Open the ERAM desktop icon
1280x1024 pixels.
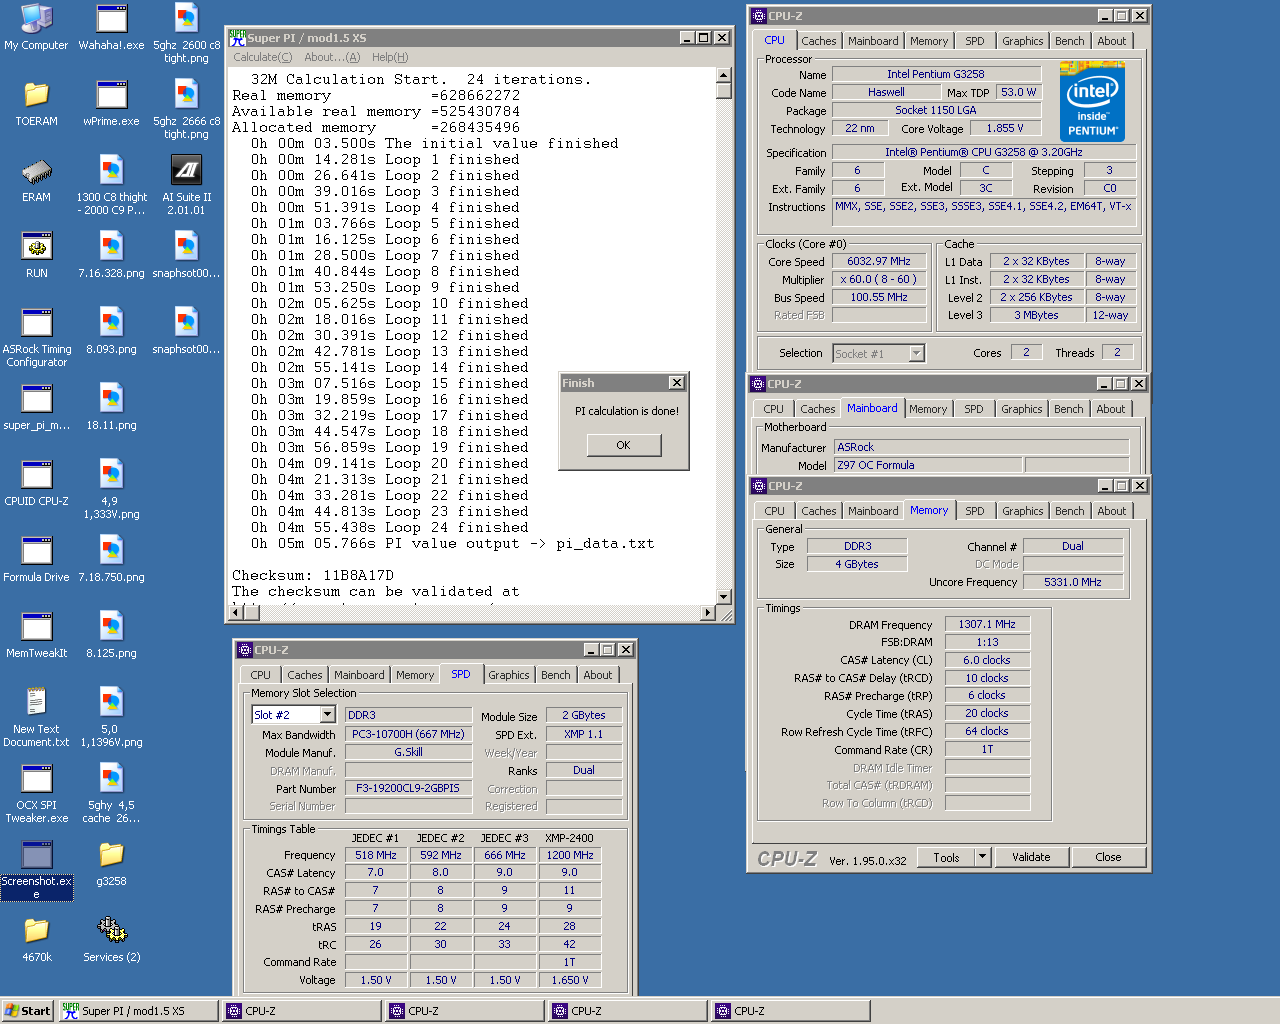click(x=37, y=179)
